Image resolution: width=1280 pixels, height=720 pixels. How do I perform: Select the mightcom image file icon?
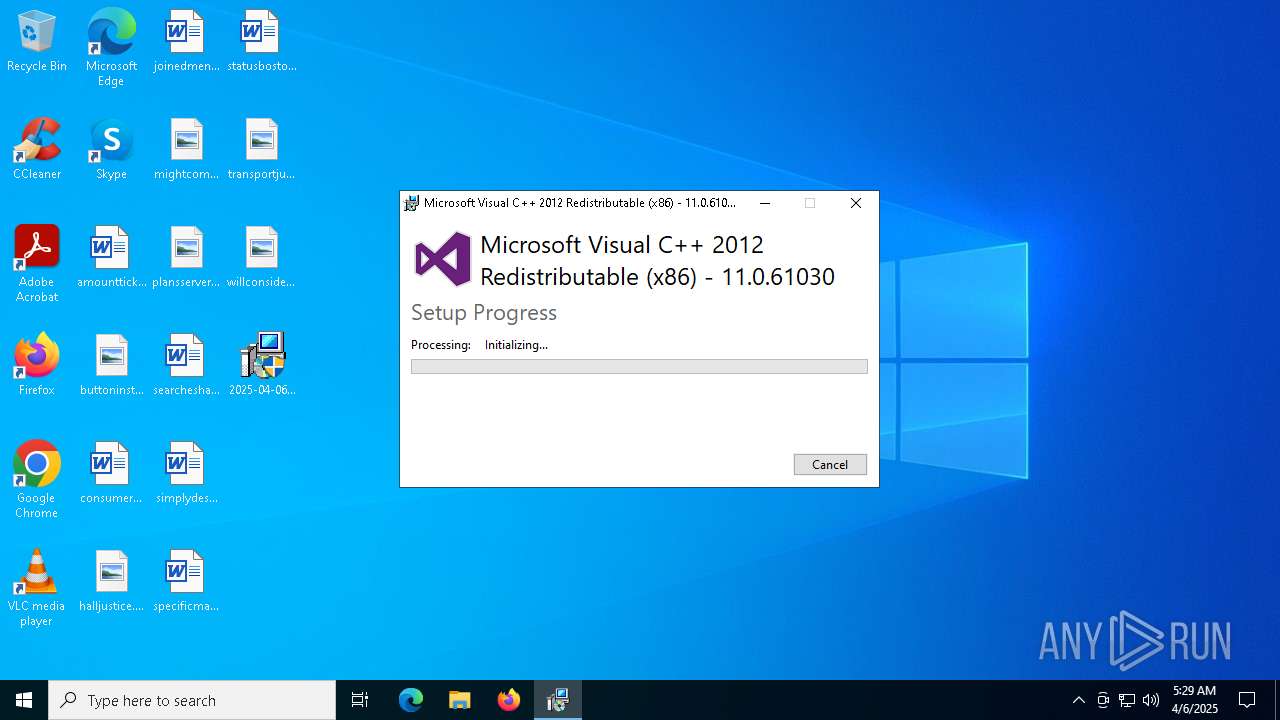click(x=186, y=150)
